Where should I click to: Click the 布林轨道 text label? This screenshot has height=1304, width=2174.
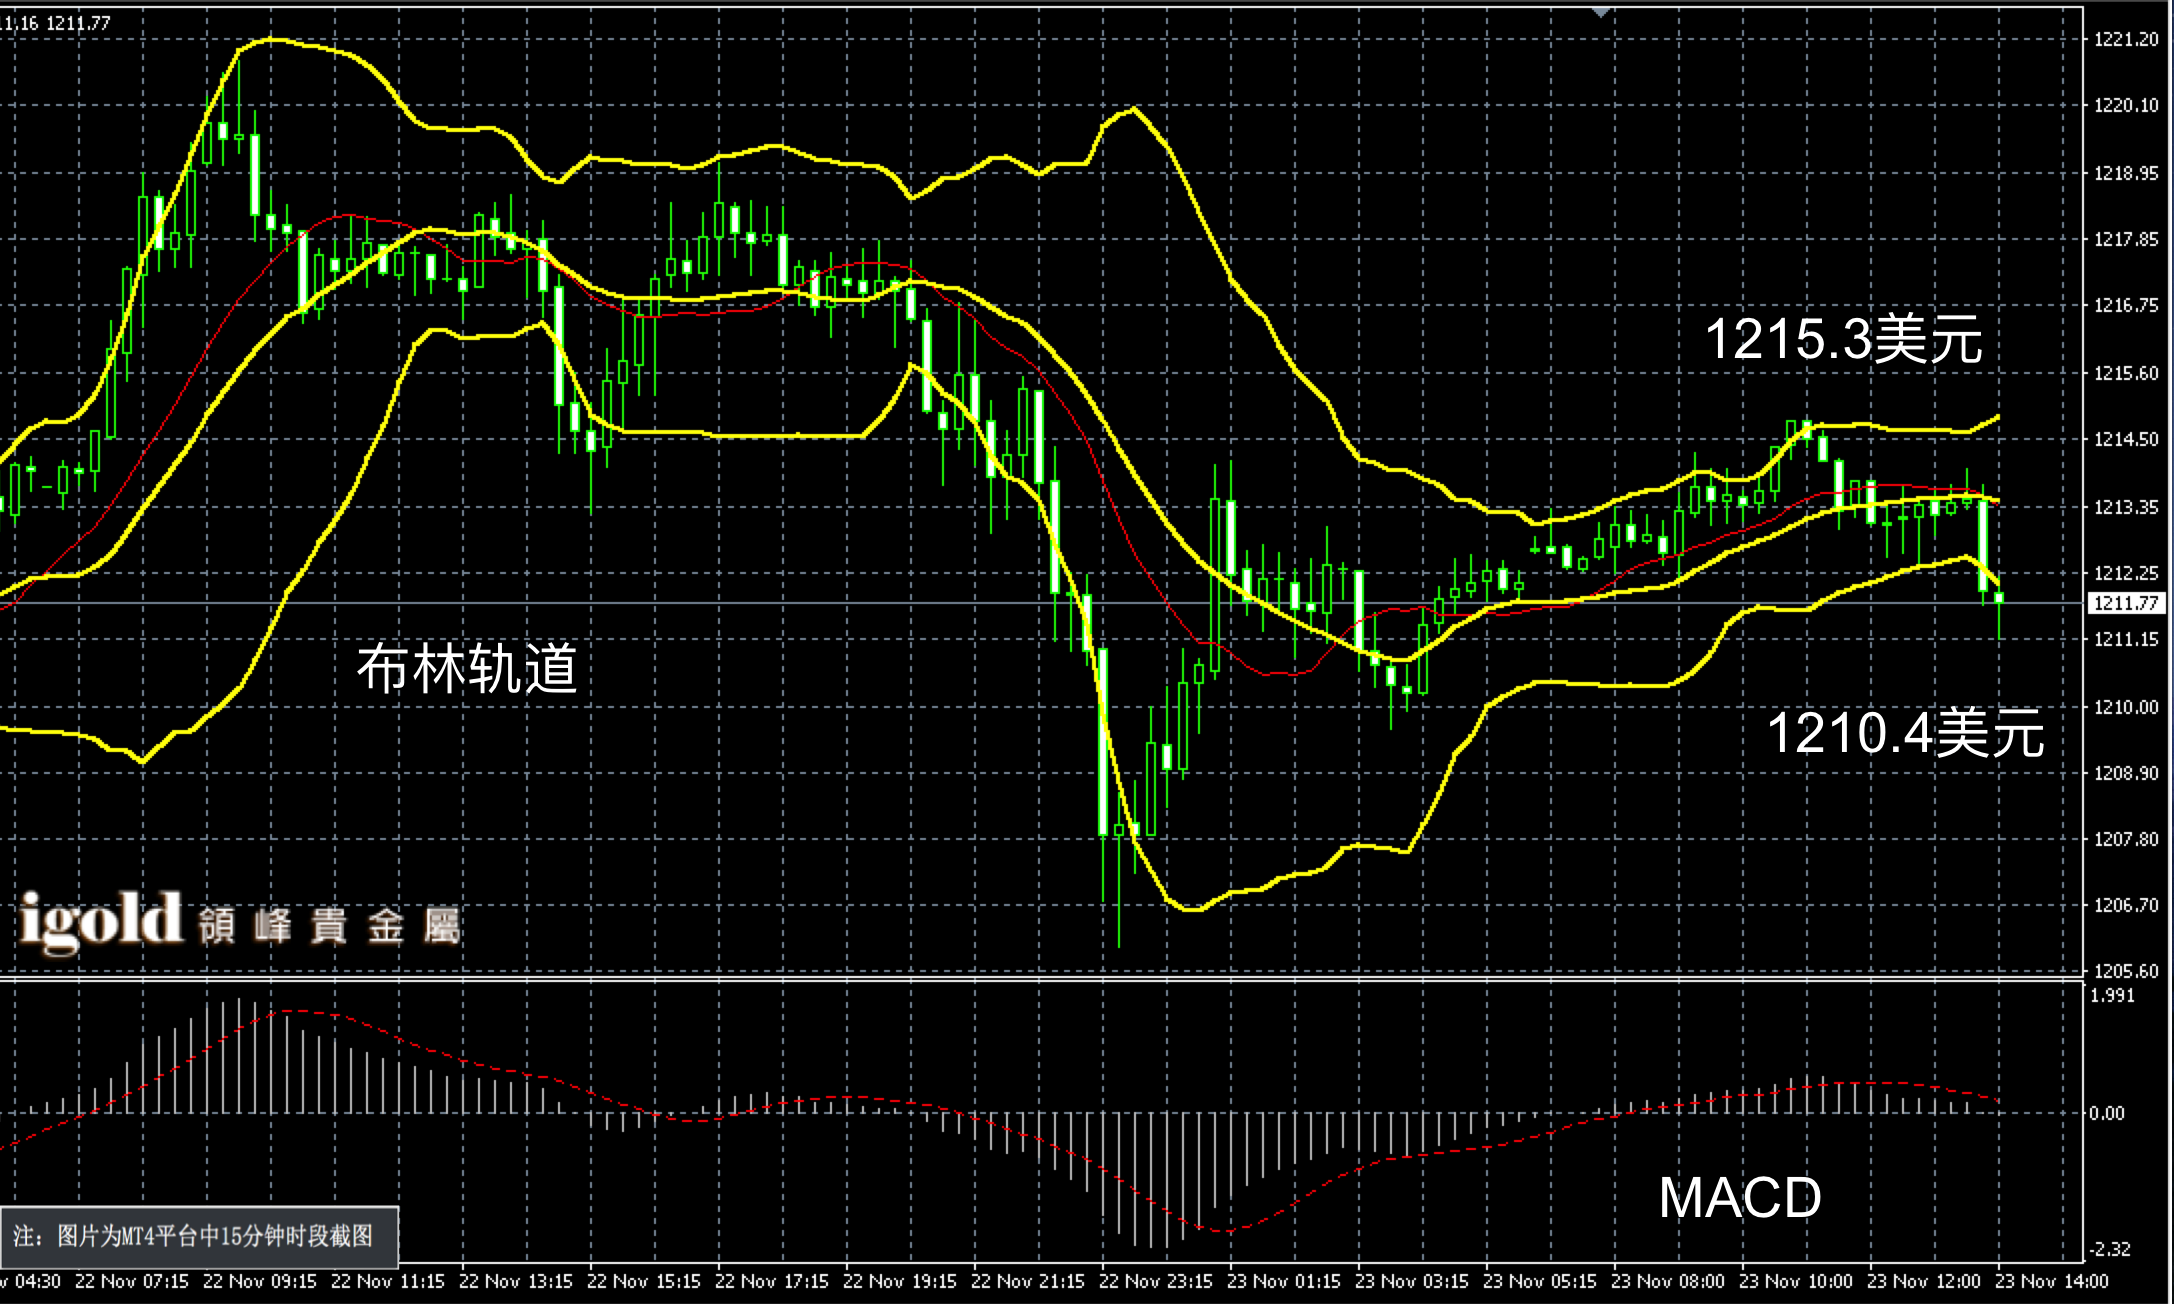point(467,669)
